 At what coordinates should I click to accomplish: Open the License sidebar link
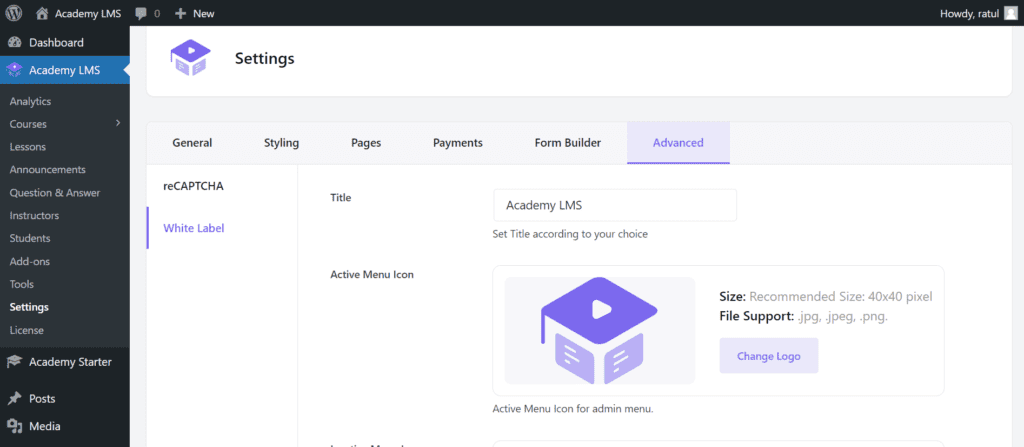27,330
